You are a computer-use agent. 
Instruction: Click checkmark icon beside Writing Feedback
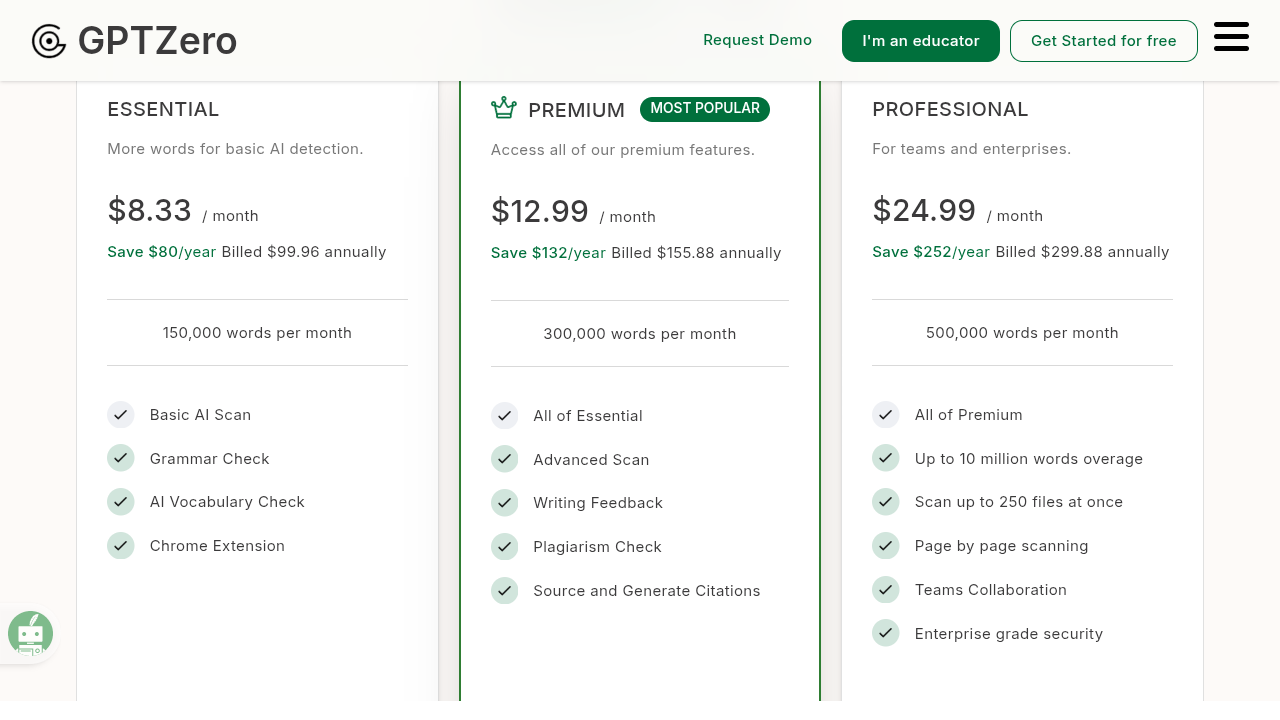coord(505,502)
